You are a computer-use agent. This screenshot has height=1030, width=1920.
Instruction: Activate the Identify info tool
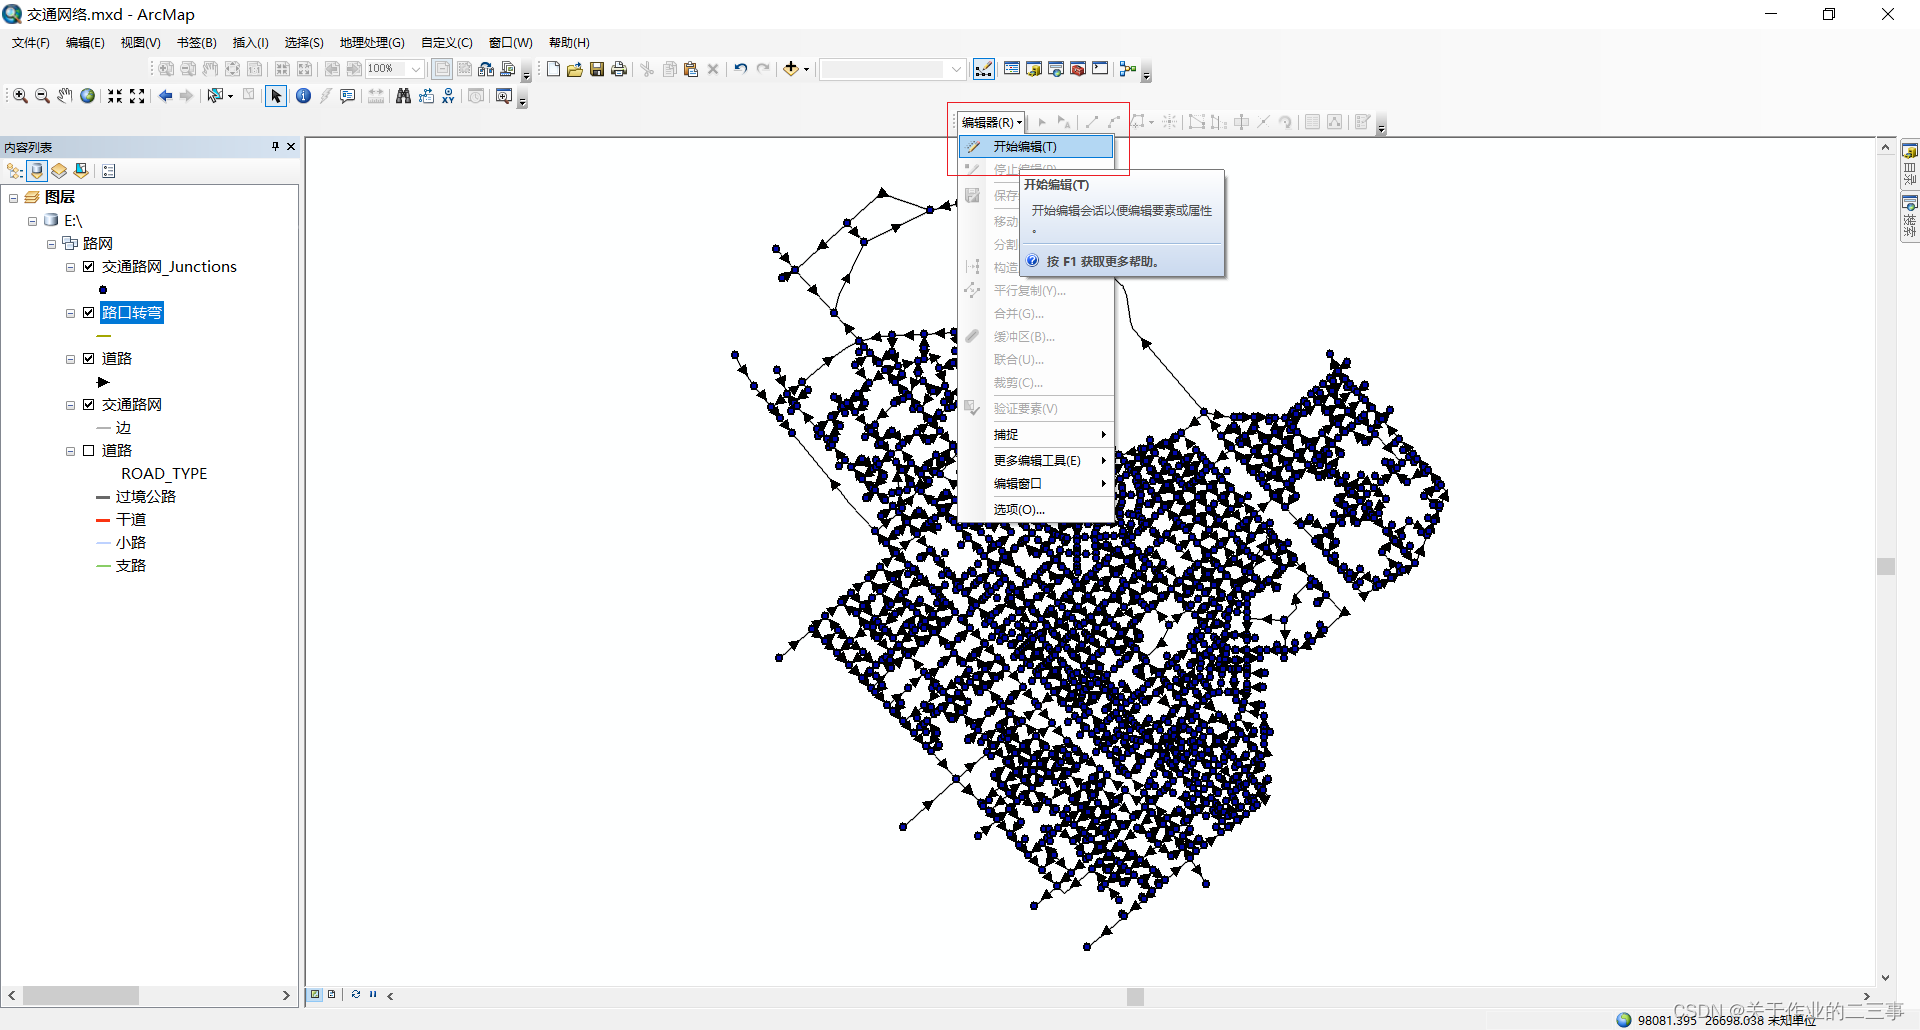coord(303,96)
